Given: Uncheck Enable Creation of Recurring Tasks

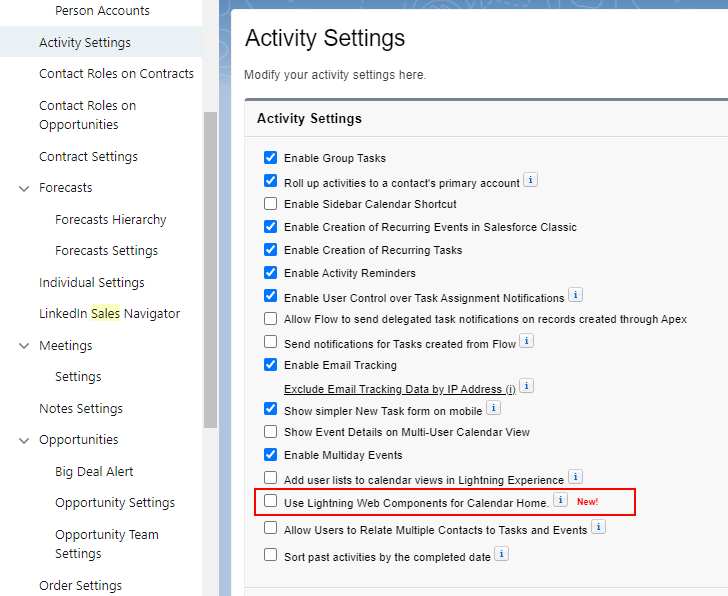Looking at the screenshot, I should (270, 250).
